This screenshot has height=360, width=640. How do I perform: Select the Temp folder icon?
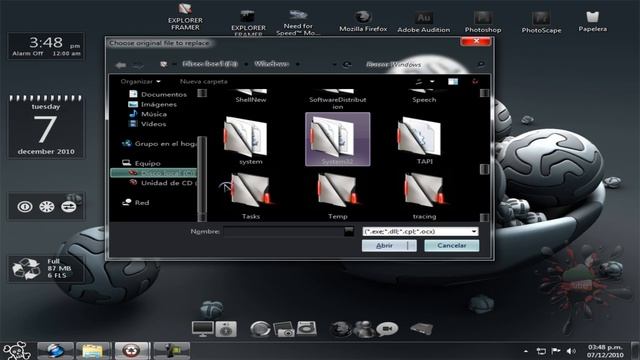pyautogui.click(x=337, y=191)
